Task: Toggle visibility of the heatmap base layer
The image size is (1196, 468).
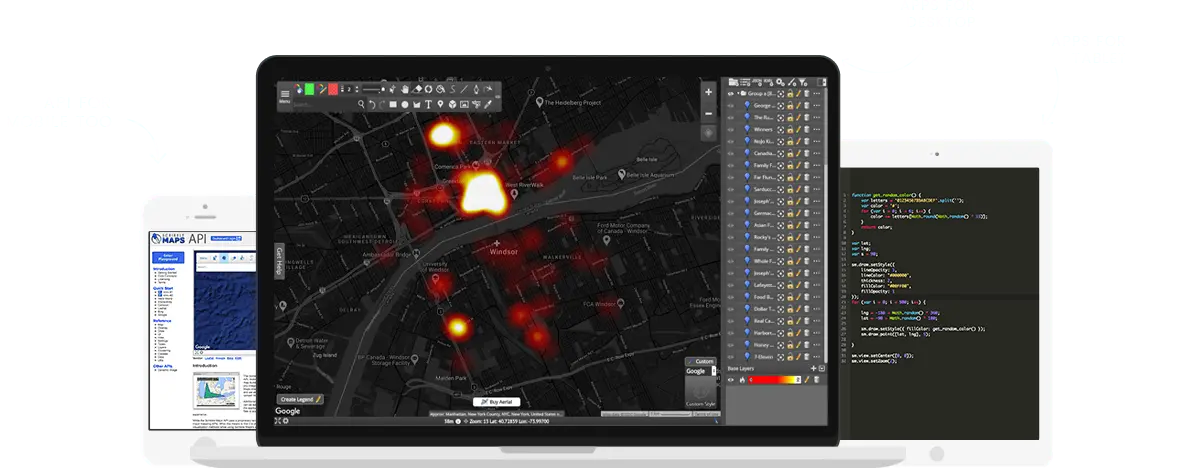Action: 731,380
